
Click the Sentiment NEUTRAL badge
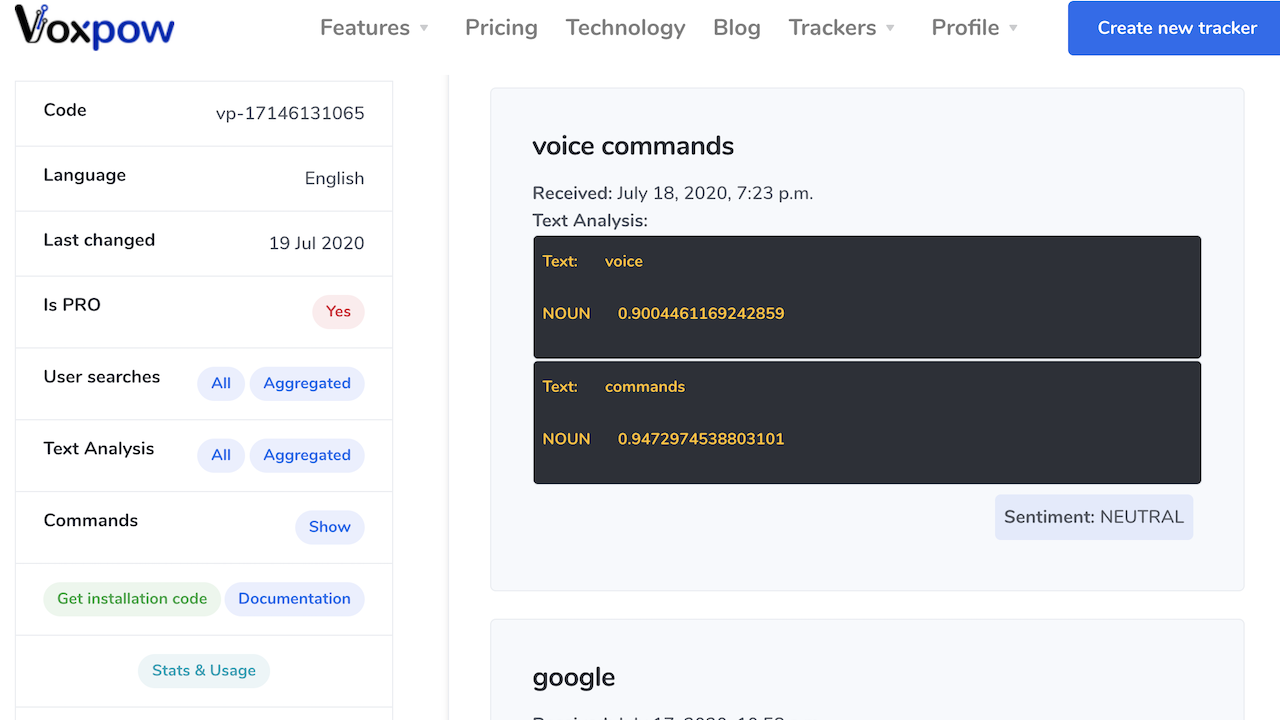point(1093,517)
